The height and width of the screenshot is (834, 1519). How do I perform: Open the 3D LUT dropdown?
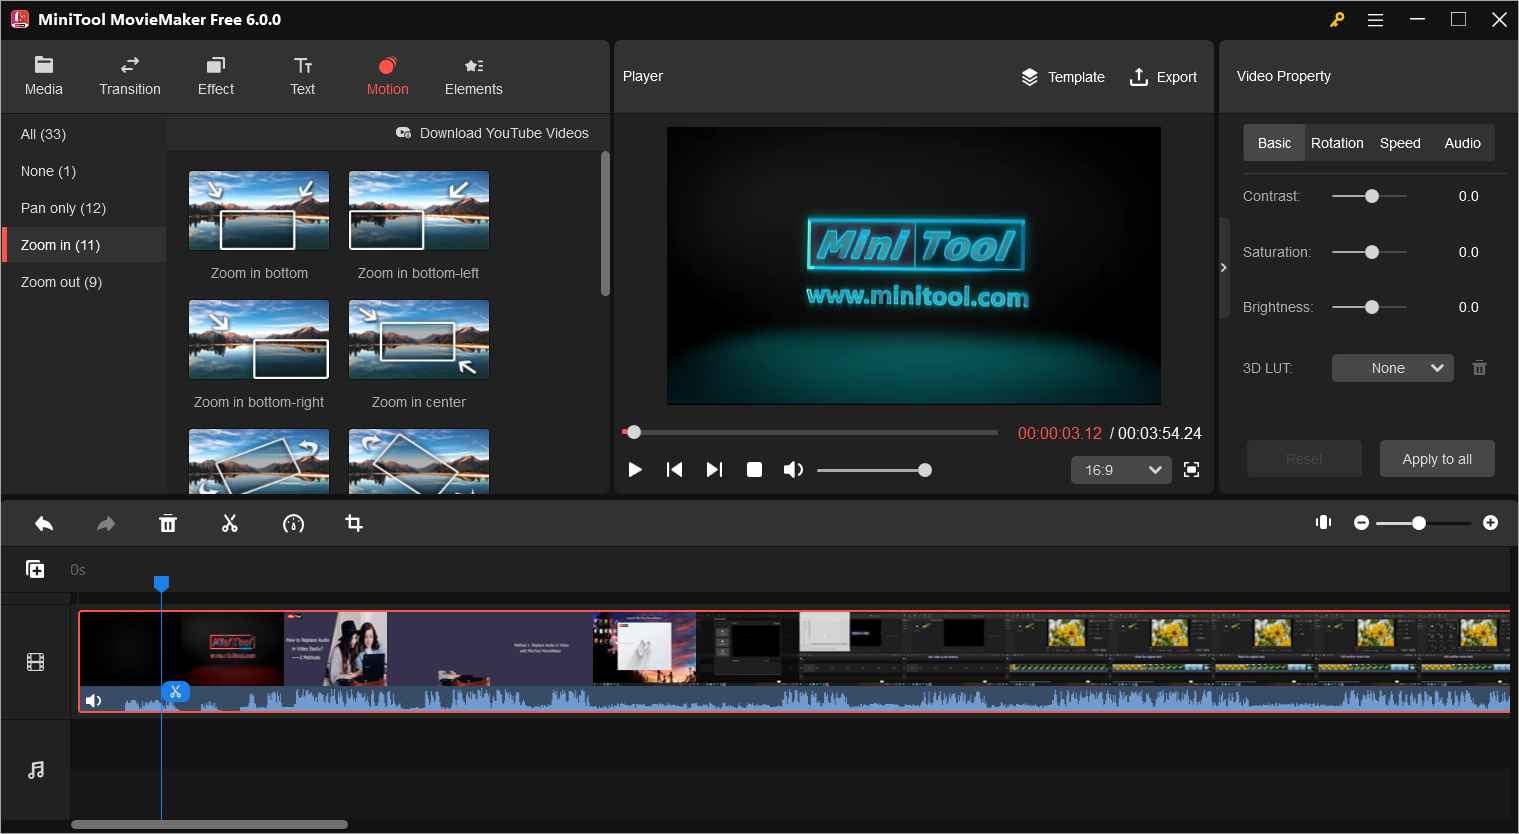click(x=1393, y=368)
